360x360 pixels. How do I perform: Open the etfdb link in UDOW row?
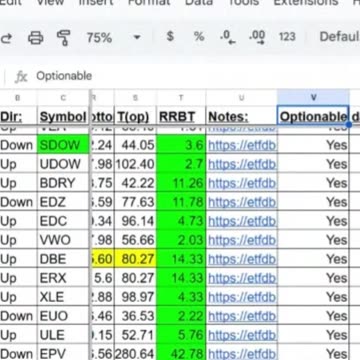242,164
